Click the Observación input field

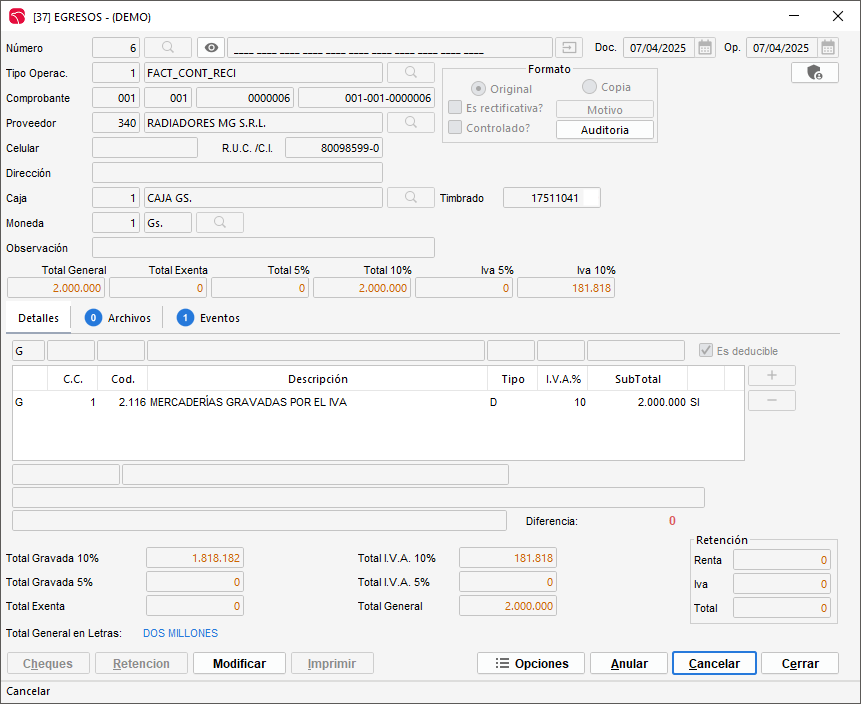tap(263, 248)
